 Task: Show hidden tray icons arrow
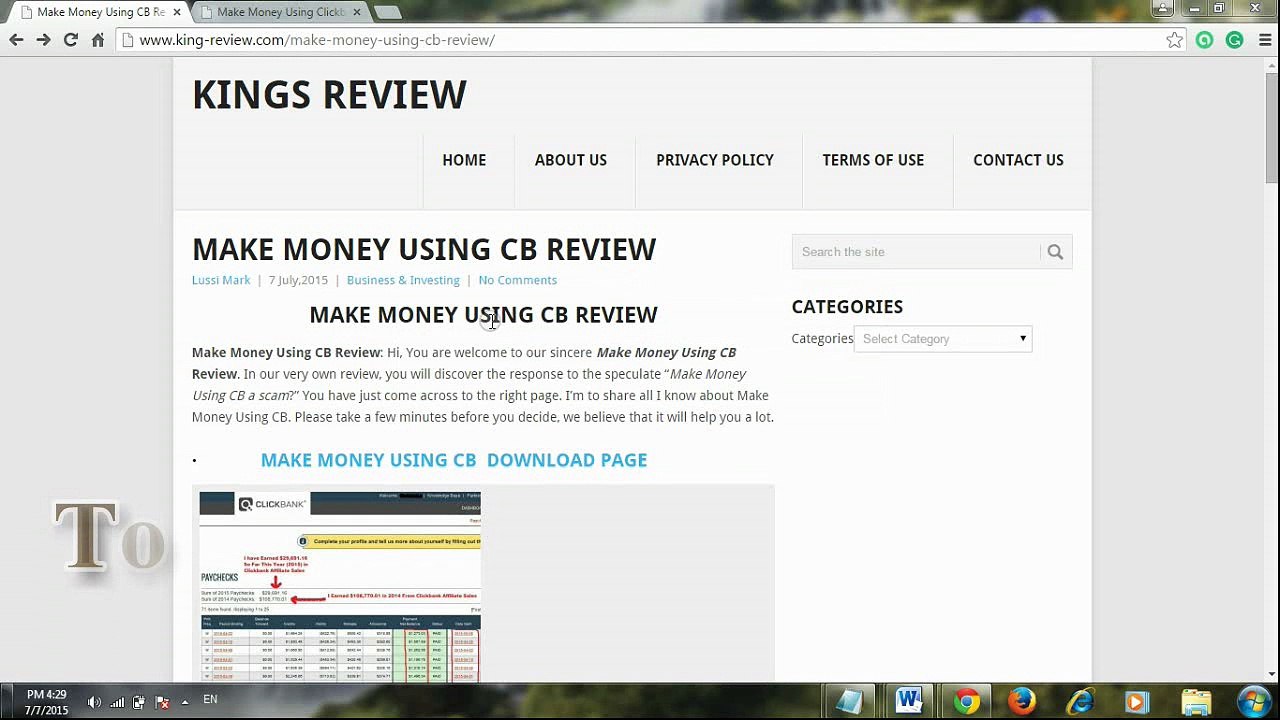pos(185,702)
